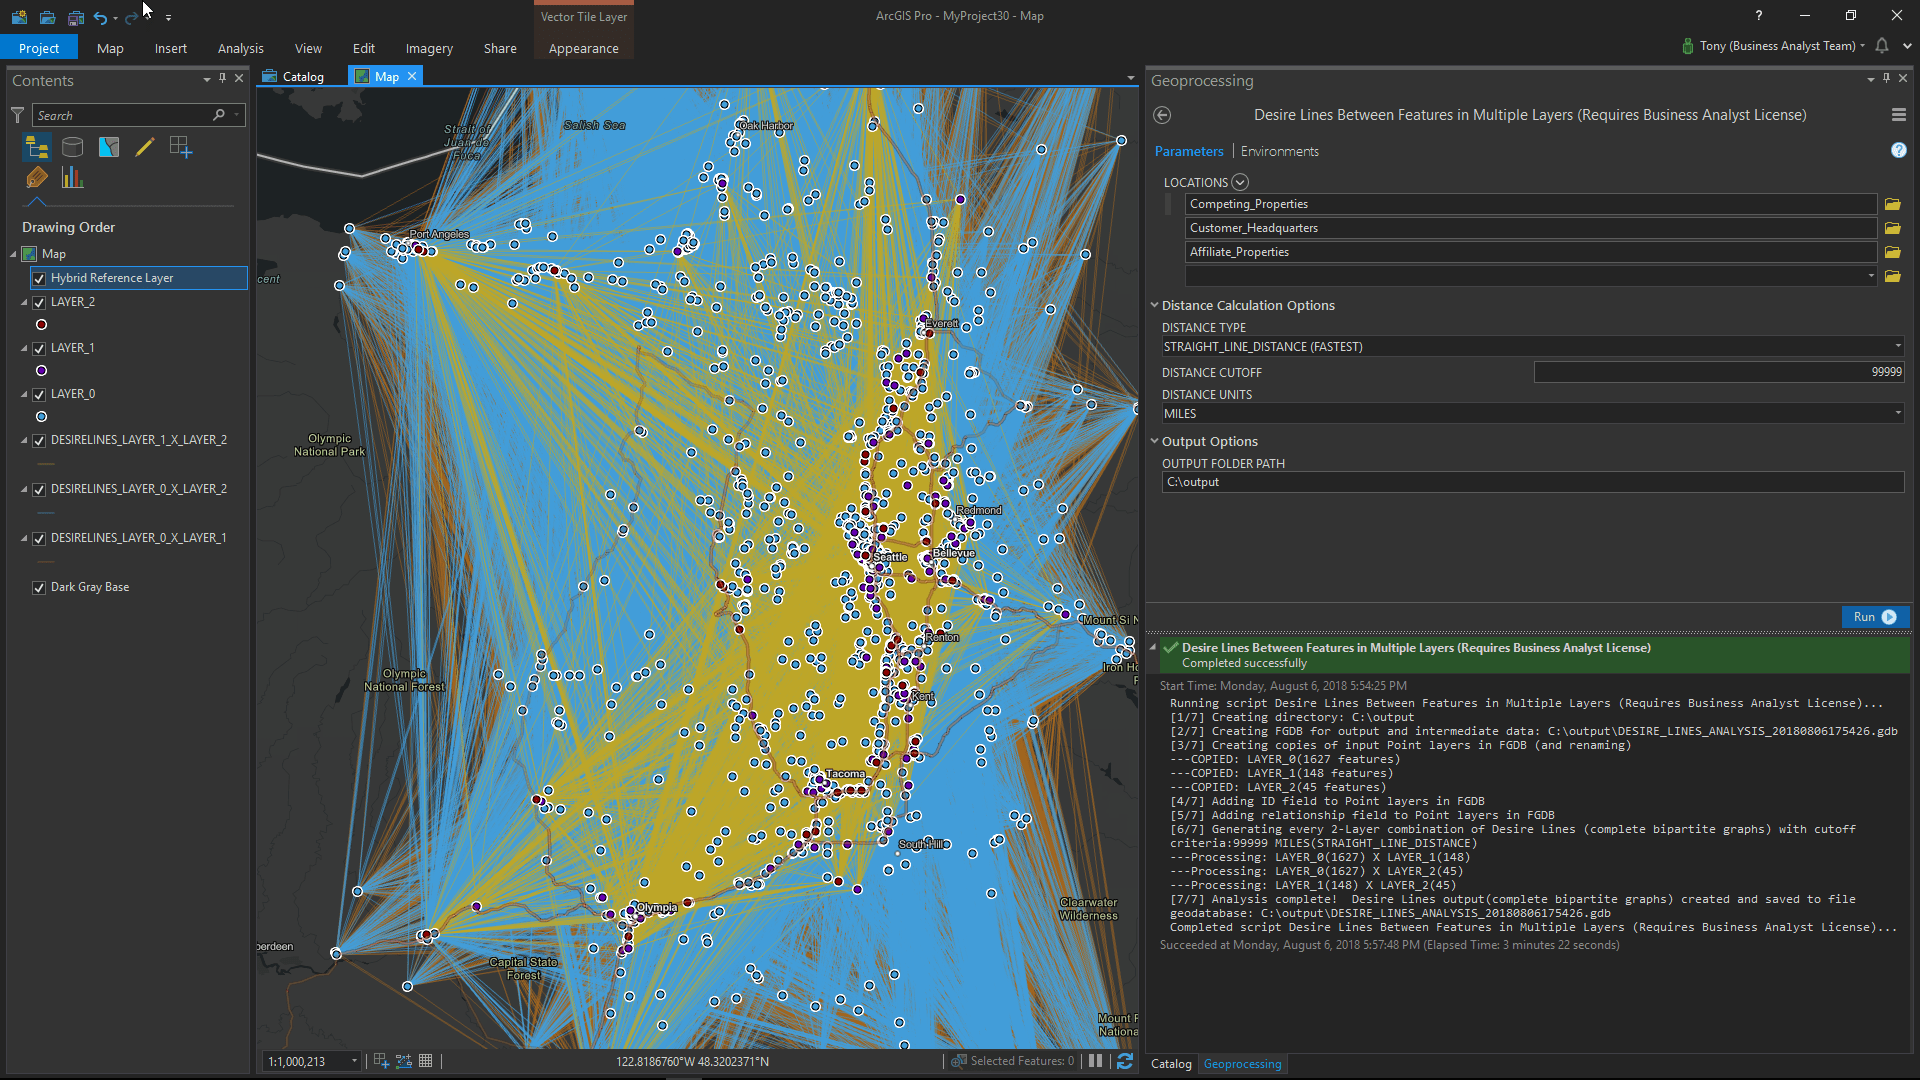
Task: Browse folder for Affiliate_Properties input
Action: click(x=1893, y=252)
